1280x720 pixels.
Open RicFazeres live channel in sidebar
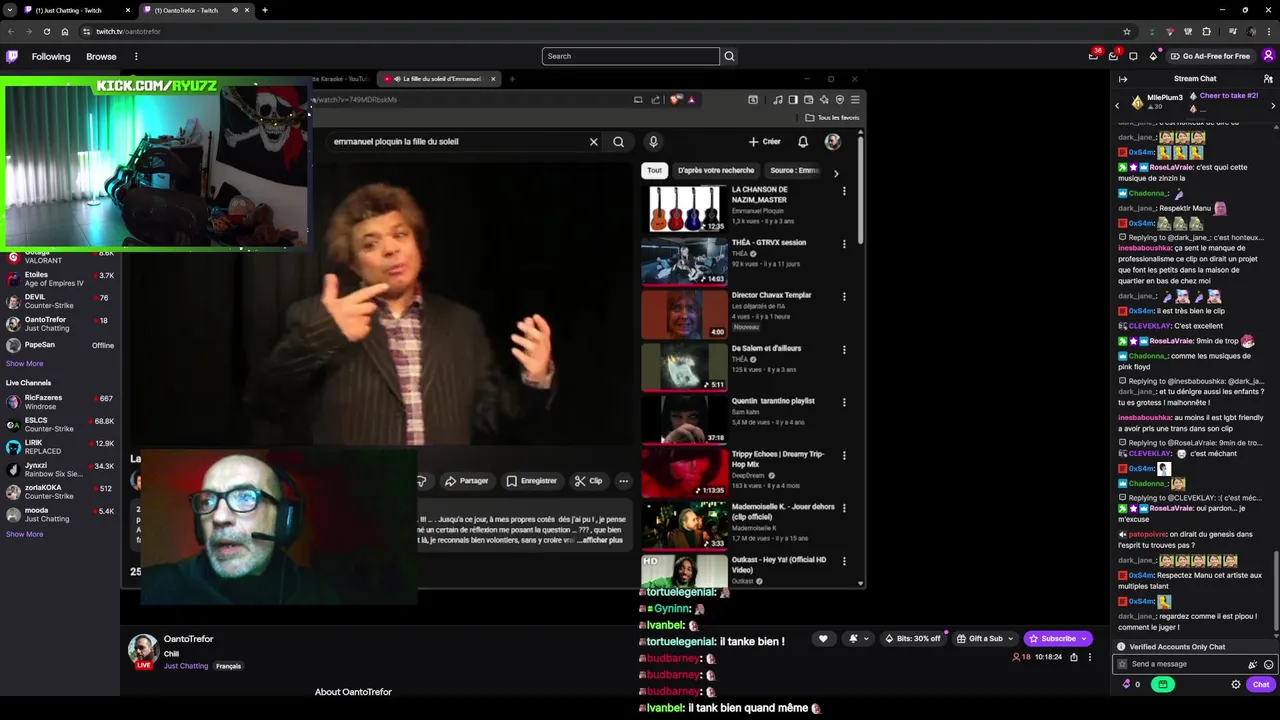point(60,402)
